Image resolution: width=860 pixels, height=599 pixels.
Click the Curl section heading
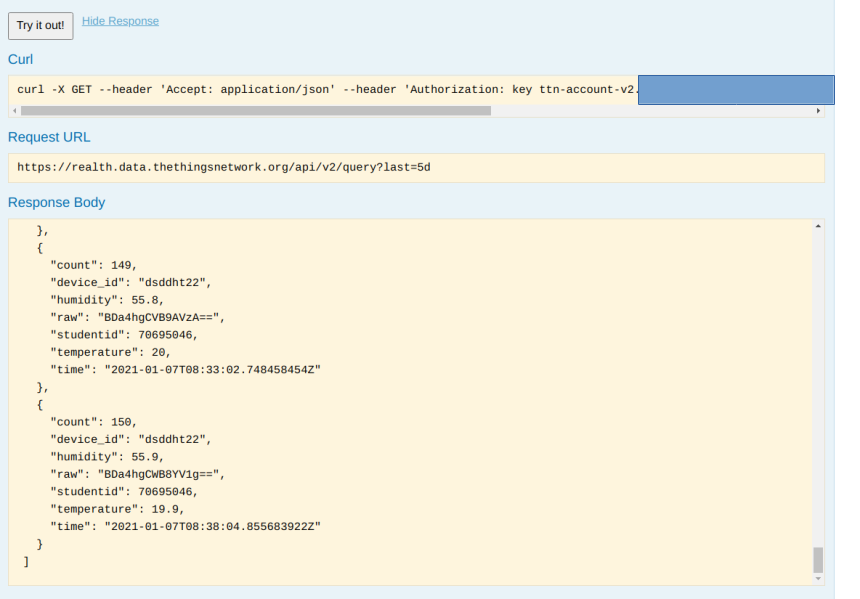[x=21, y=59]
